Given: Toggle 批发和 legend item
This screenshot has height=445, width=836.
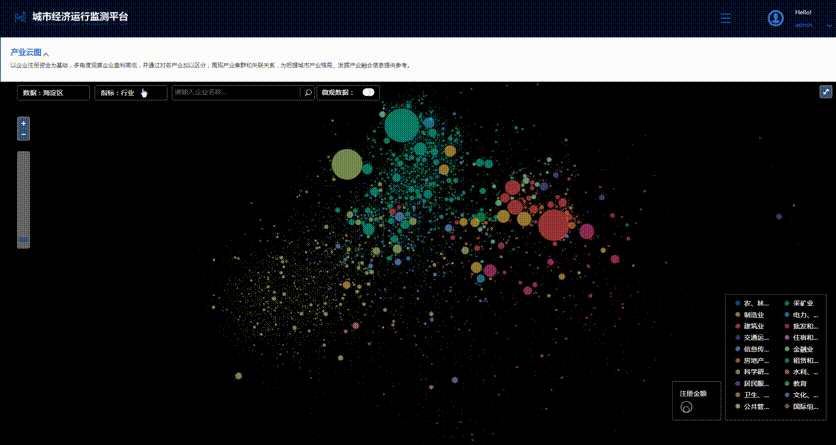Looking at the screenshot, I should (x=801, y=326).
